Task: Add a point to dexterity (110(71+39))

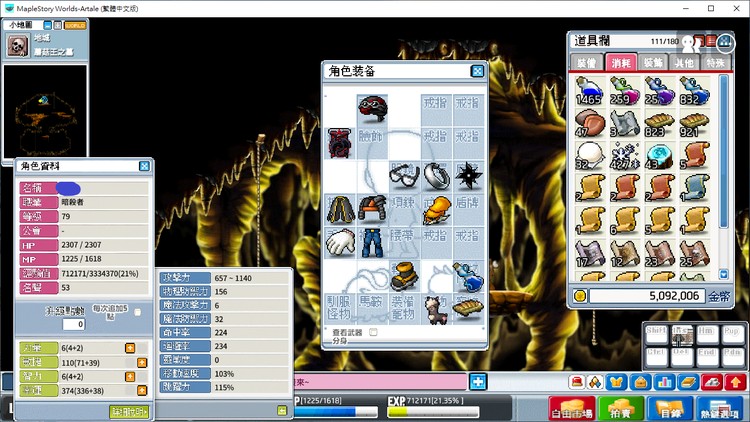Action: coord(142,363)
